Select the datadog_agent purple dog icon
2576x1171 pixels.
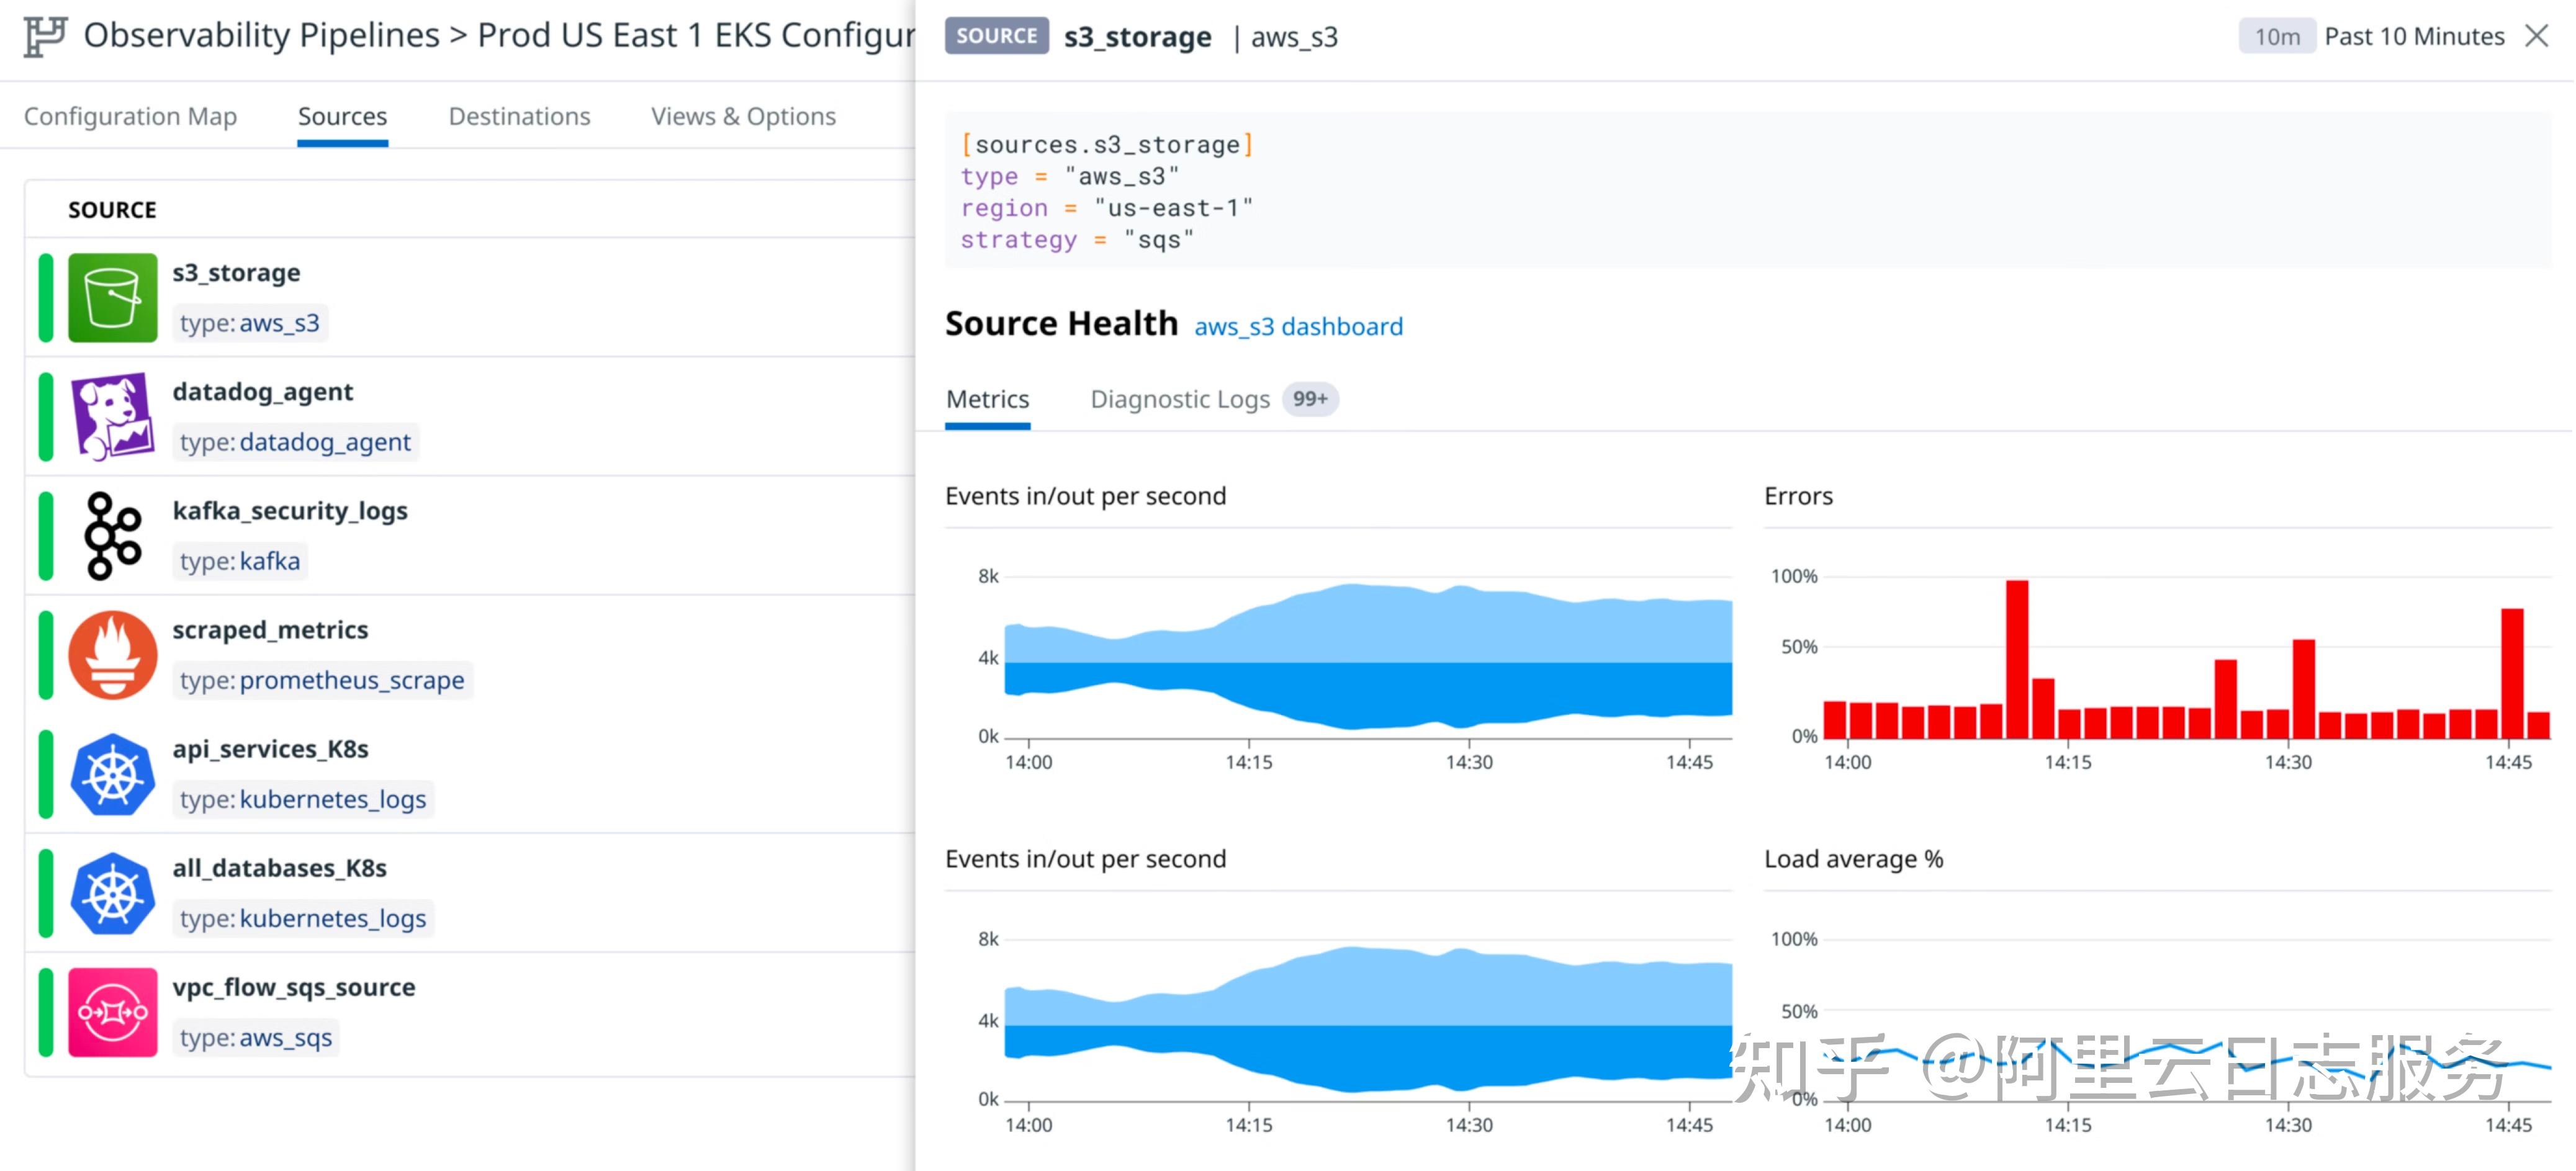click(x=112, y=416)
